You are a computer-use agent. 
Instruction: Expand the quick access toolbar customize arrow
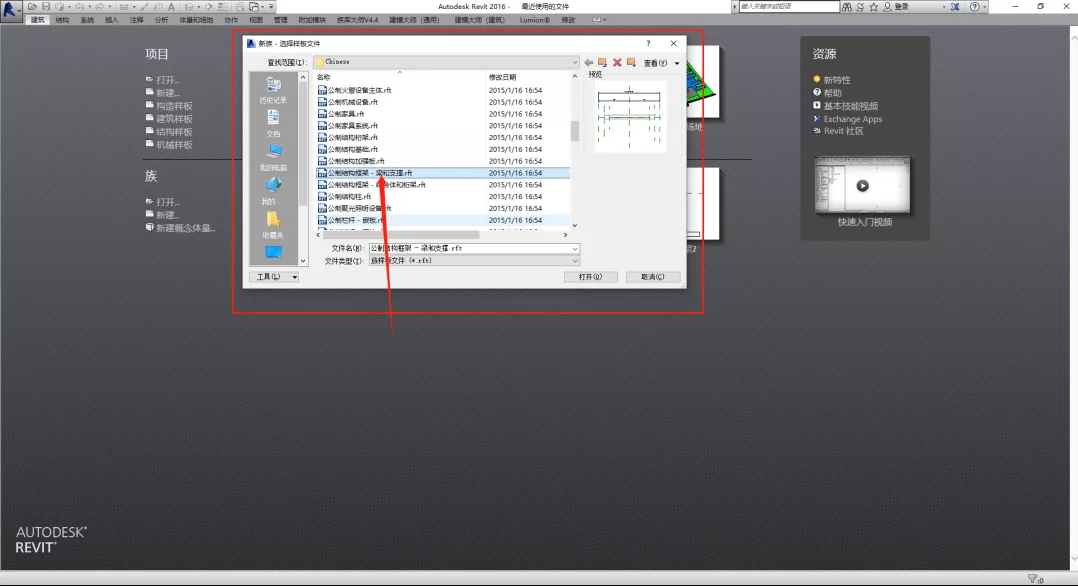[272, 7]
